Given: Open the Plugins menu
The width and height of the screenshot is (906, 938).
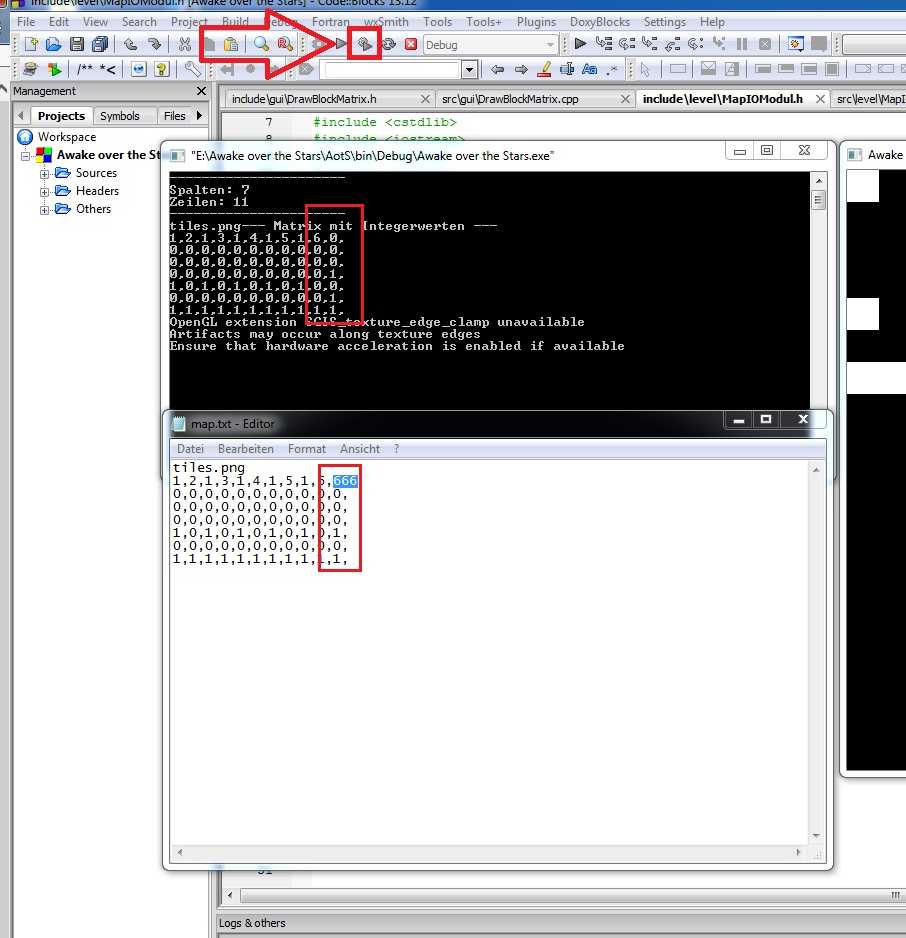Looking at the screenshot, I should point(536,21).
